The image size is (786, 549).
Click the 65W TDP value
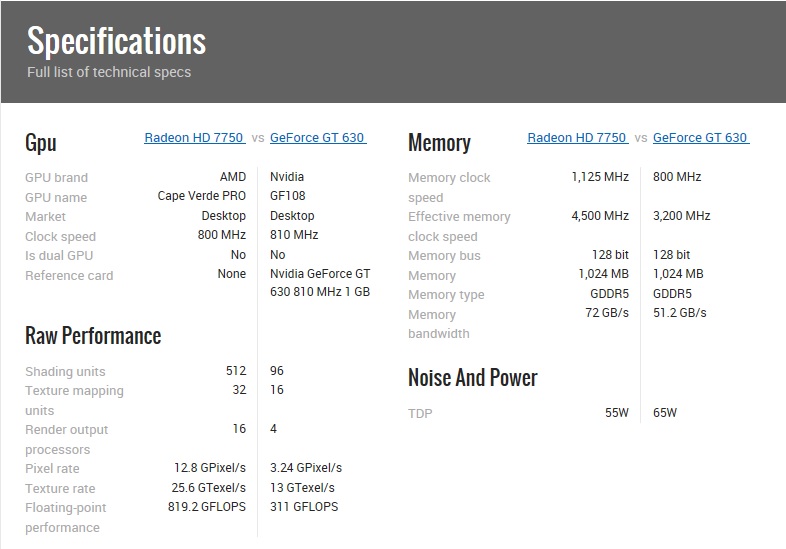665,413
